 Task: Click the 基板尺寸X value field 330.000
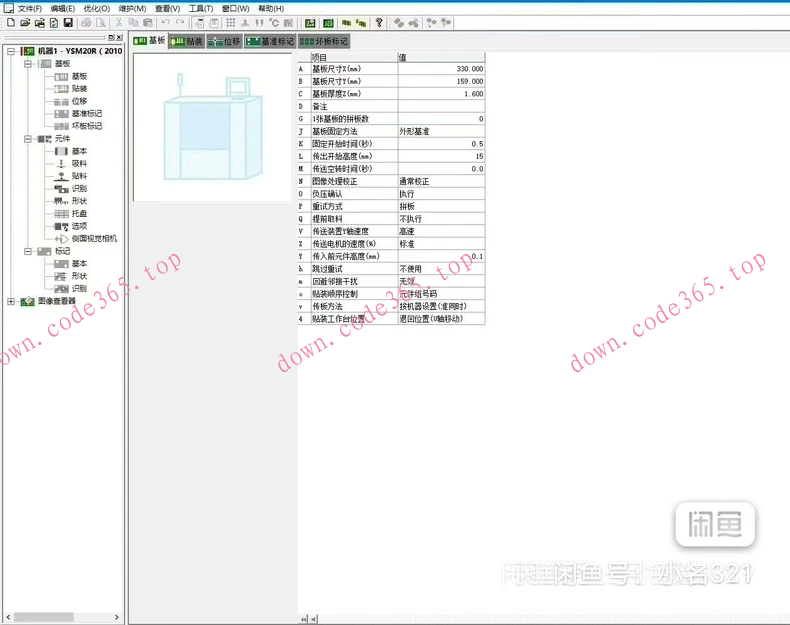pyautogui.click(x=441, y=69)
